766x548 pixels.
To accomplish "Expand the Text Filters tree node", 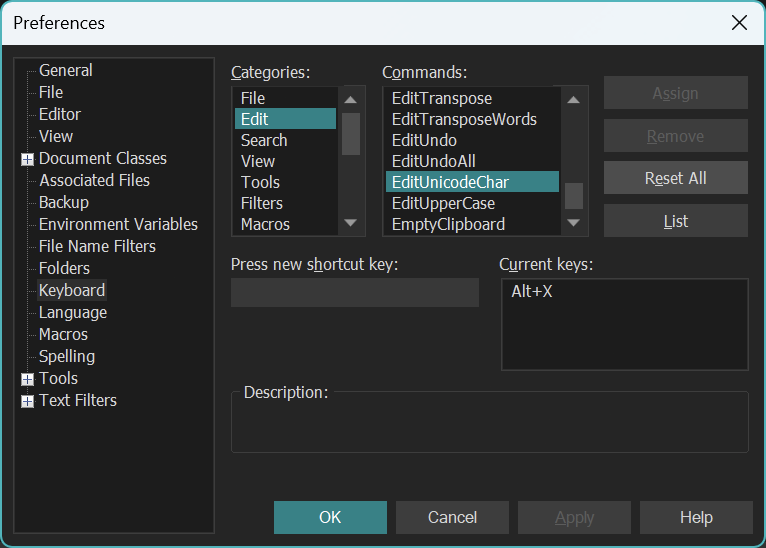I will coord(27,401).
